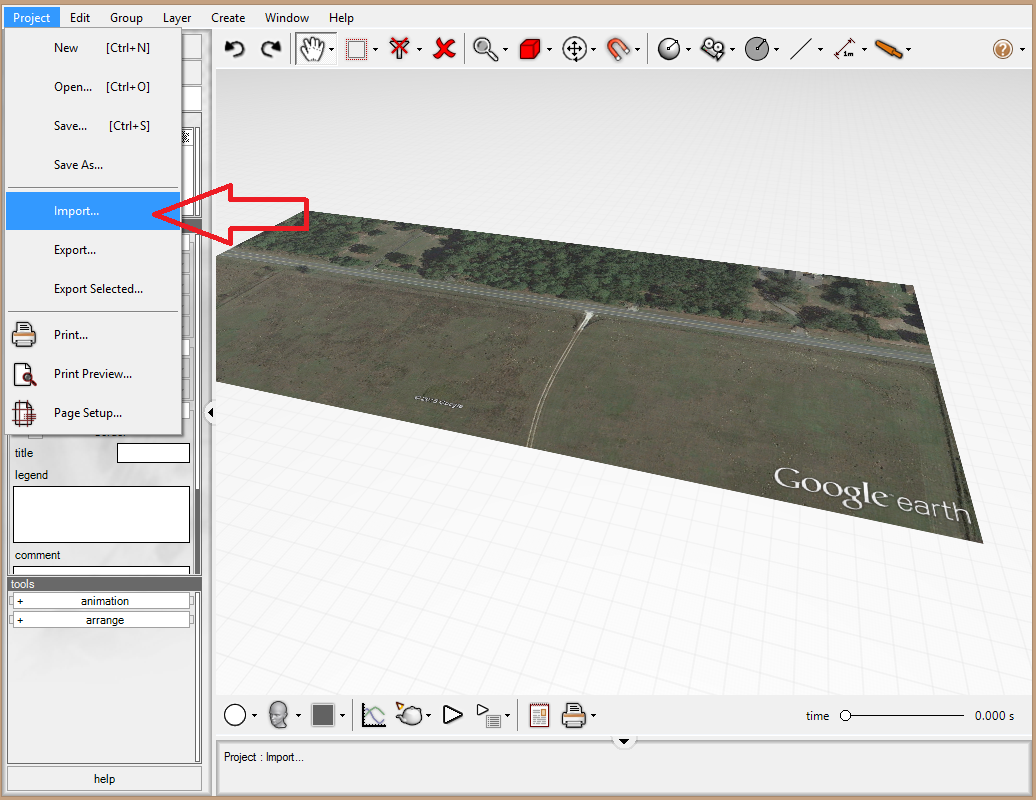Open the Project menu
Viewport: 1036px width, 800px height.
tap(31, 18)
